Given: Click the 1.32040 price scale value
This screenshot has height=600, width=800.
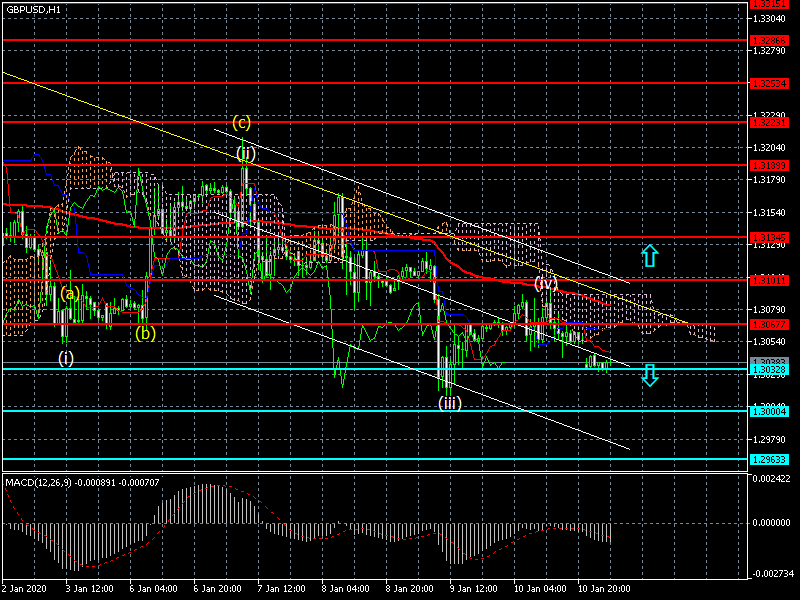Looking at the screenshot, I should point(769,148).
